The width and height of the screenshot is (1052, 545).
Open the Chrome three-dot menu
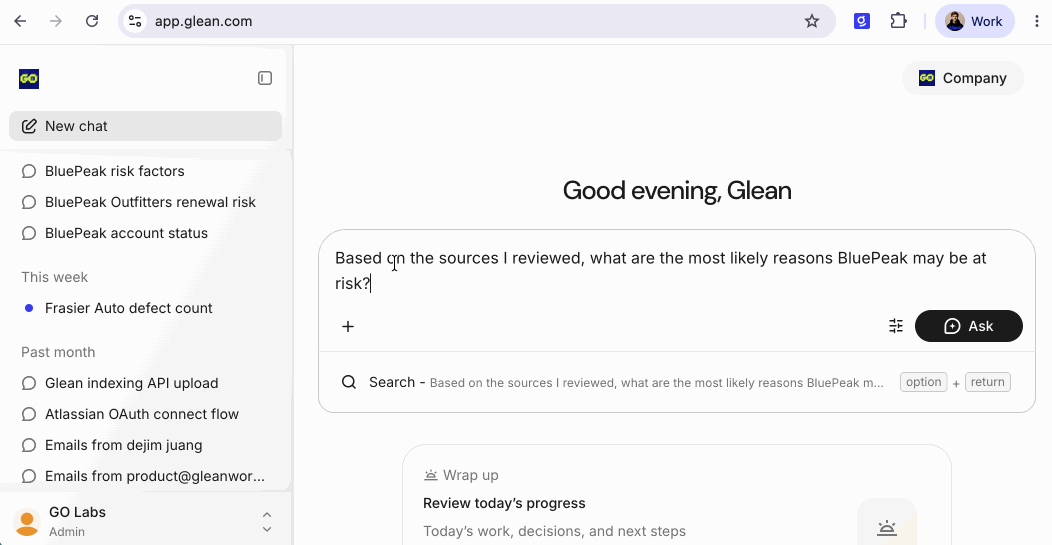pos(1037,21)
